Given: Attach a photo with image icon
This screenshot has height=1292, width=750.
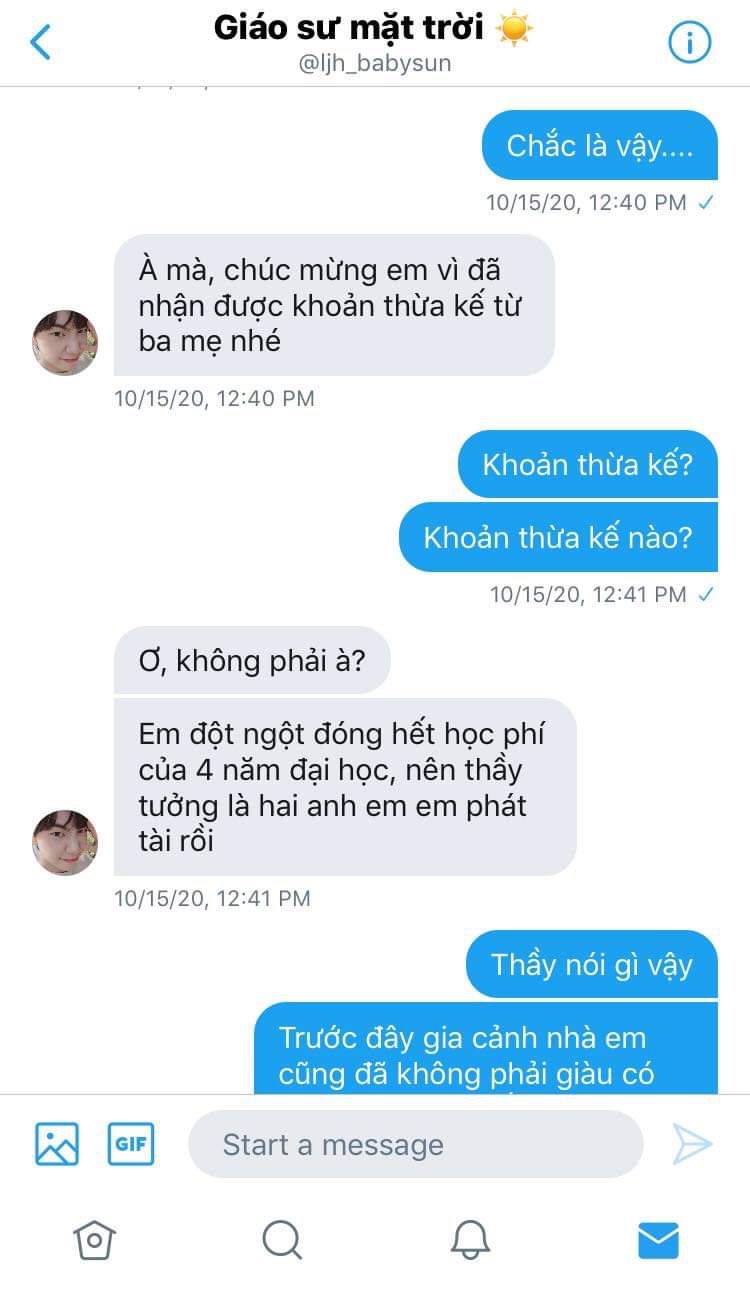Looking at the screenshot, I should [x=57, y=1144].
